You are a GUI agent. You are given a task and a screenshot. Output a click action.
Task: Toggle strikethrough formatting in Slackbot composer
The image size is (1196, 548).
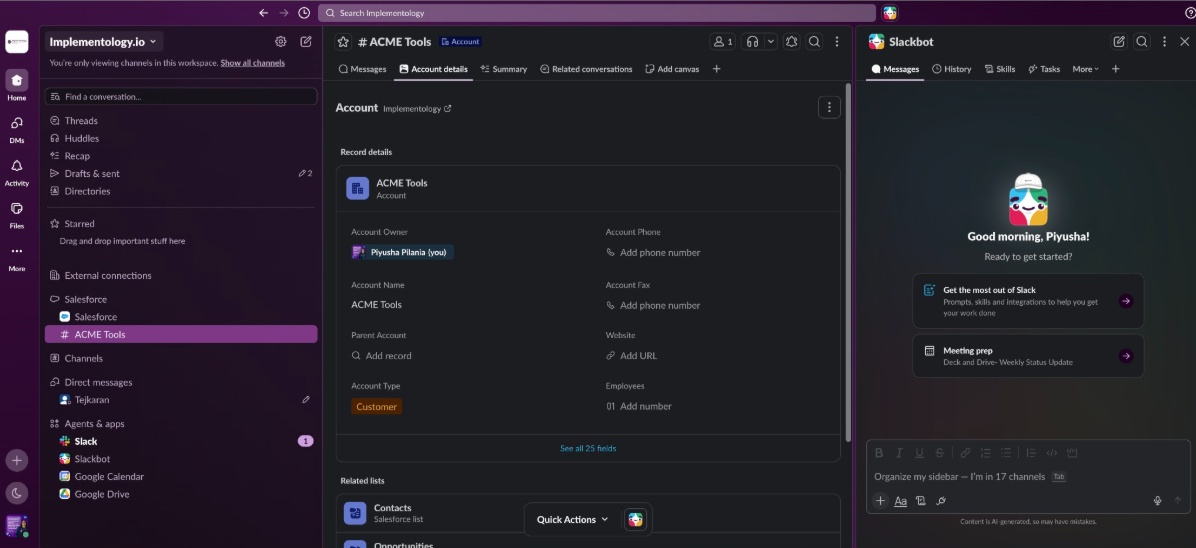tap(940, 453)
